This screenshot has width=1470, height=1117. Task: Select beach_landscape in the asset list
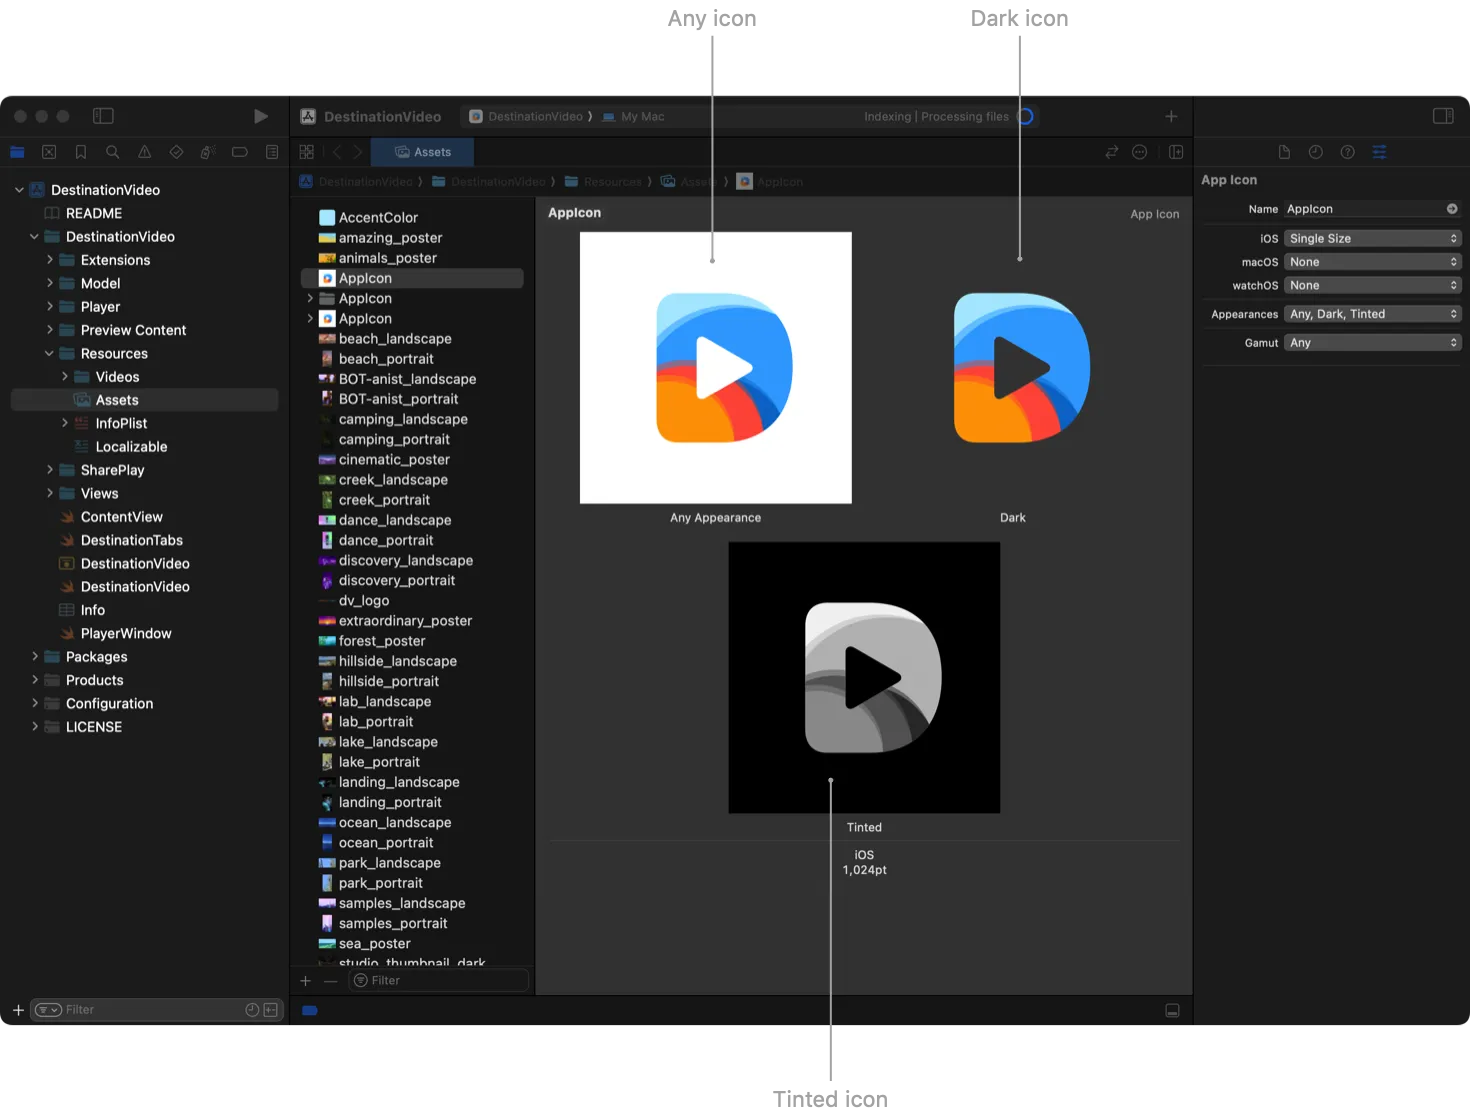coord(395,339)
